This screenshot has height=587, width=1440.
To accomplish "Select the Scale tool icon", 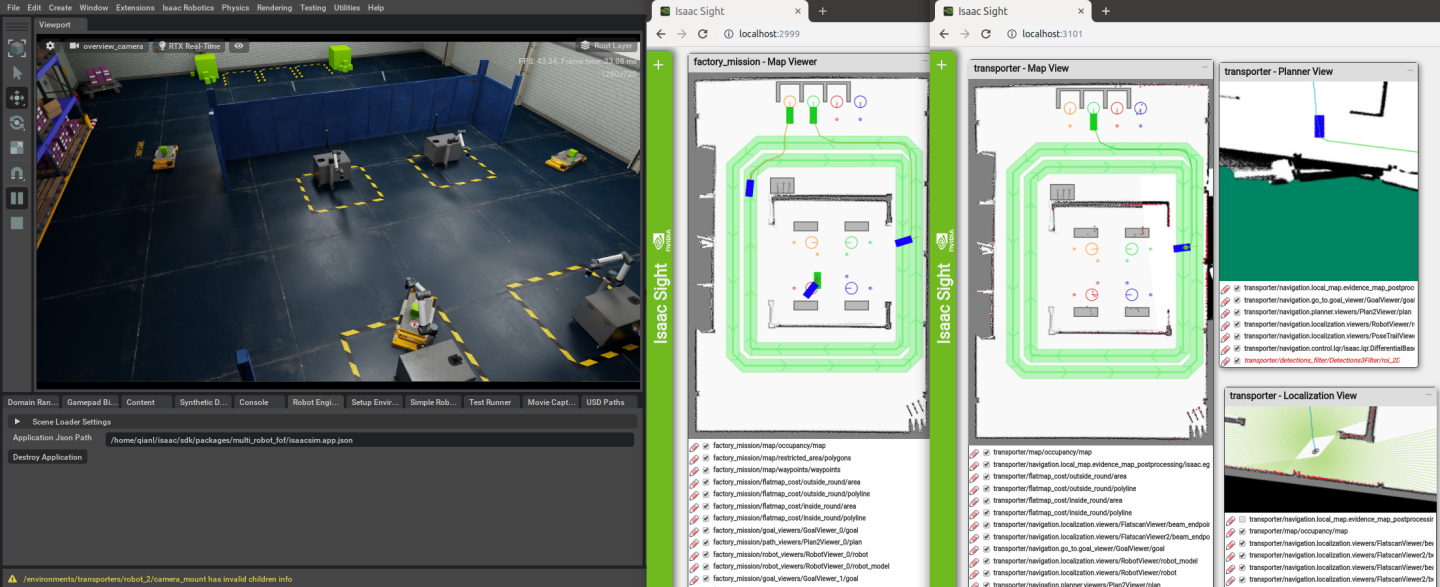I will (x=17, y=147).
